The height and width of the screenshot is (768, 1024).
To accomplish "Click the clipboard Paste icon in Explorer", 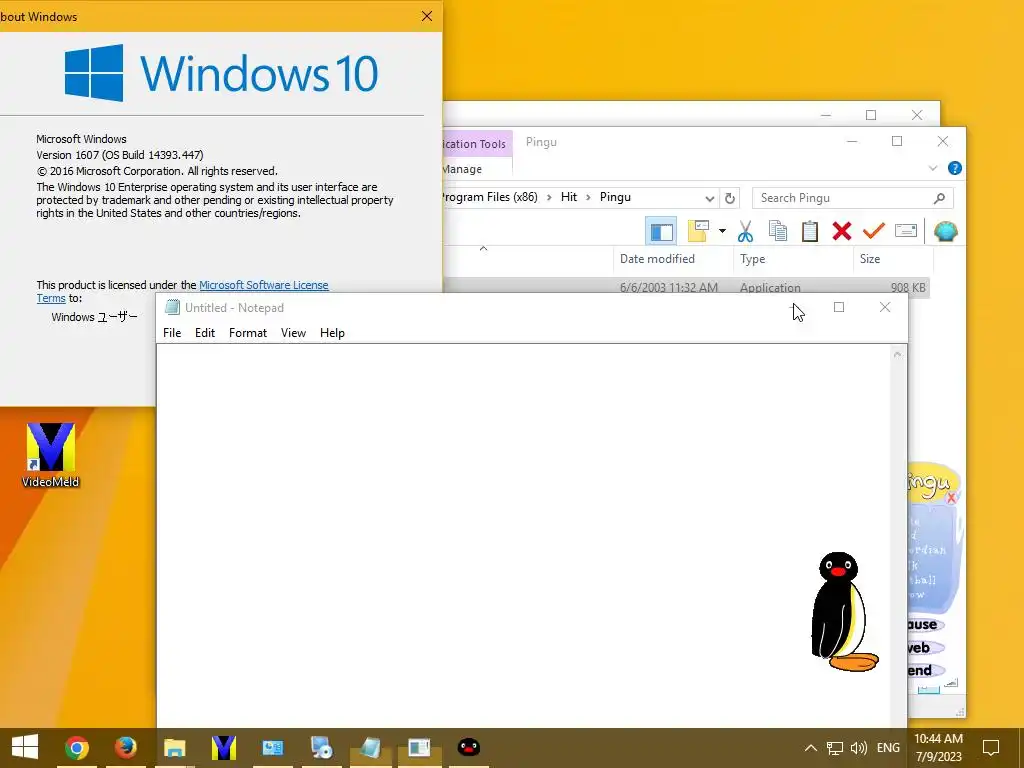I will tap(810, 231).
